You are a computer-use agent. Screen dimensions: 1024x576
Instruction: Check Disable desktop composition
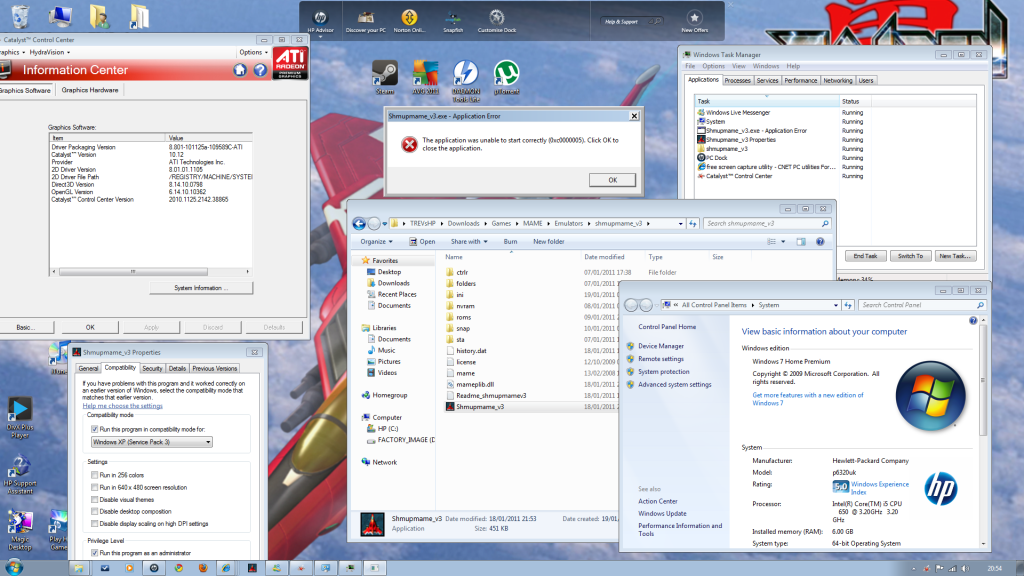tap(95, 511)
